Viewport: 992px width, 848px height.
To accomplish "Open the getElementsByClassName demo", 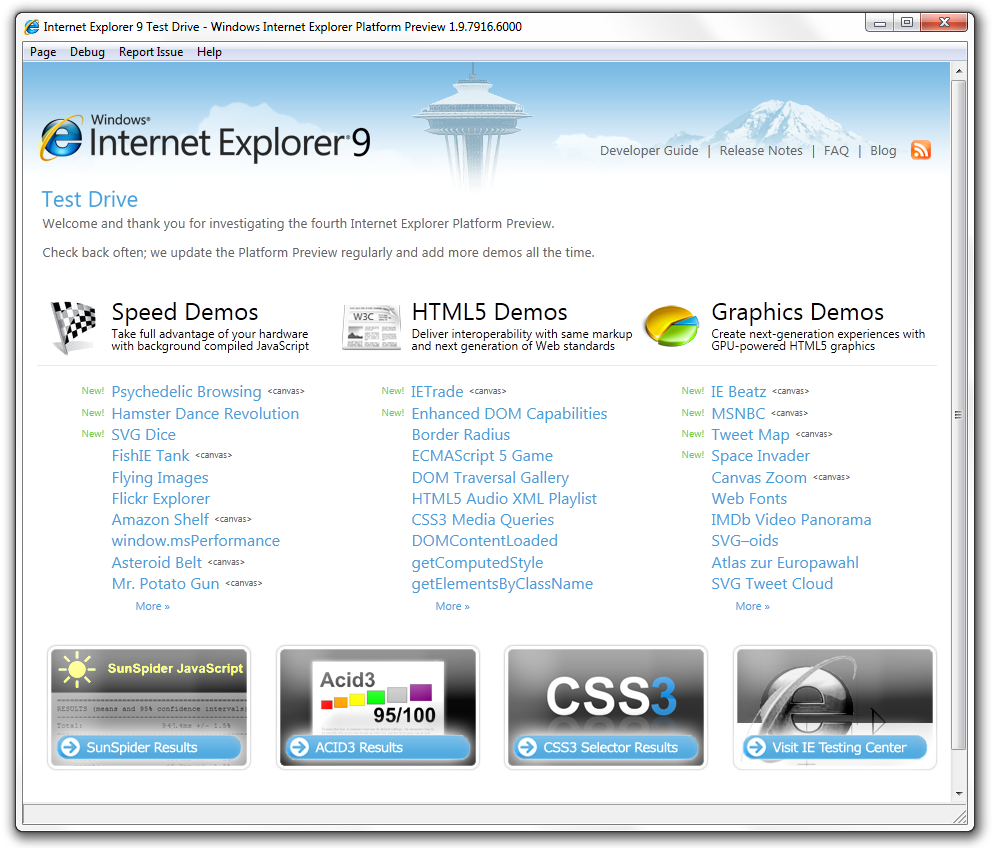I will pos(502,583).
